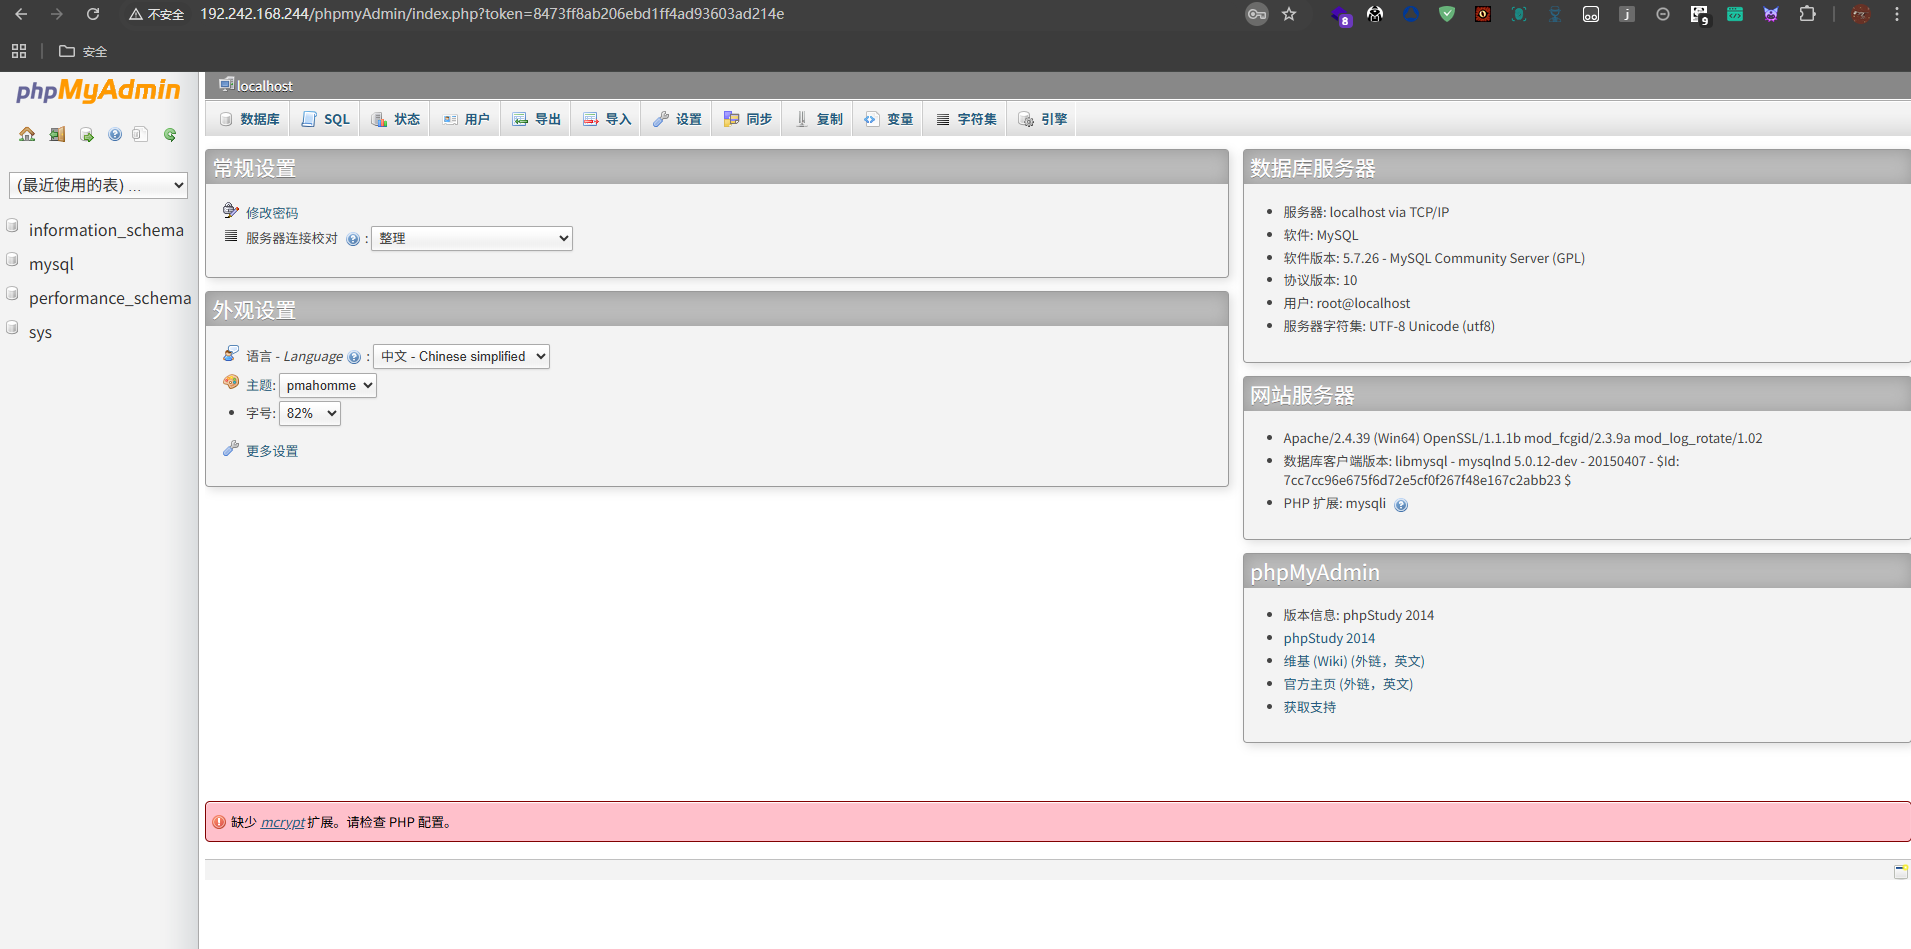Select sys database in sidebar
Viewport: 1911px width, 949px height.
(x=40, y=332)
